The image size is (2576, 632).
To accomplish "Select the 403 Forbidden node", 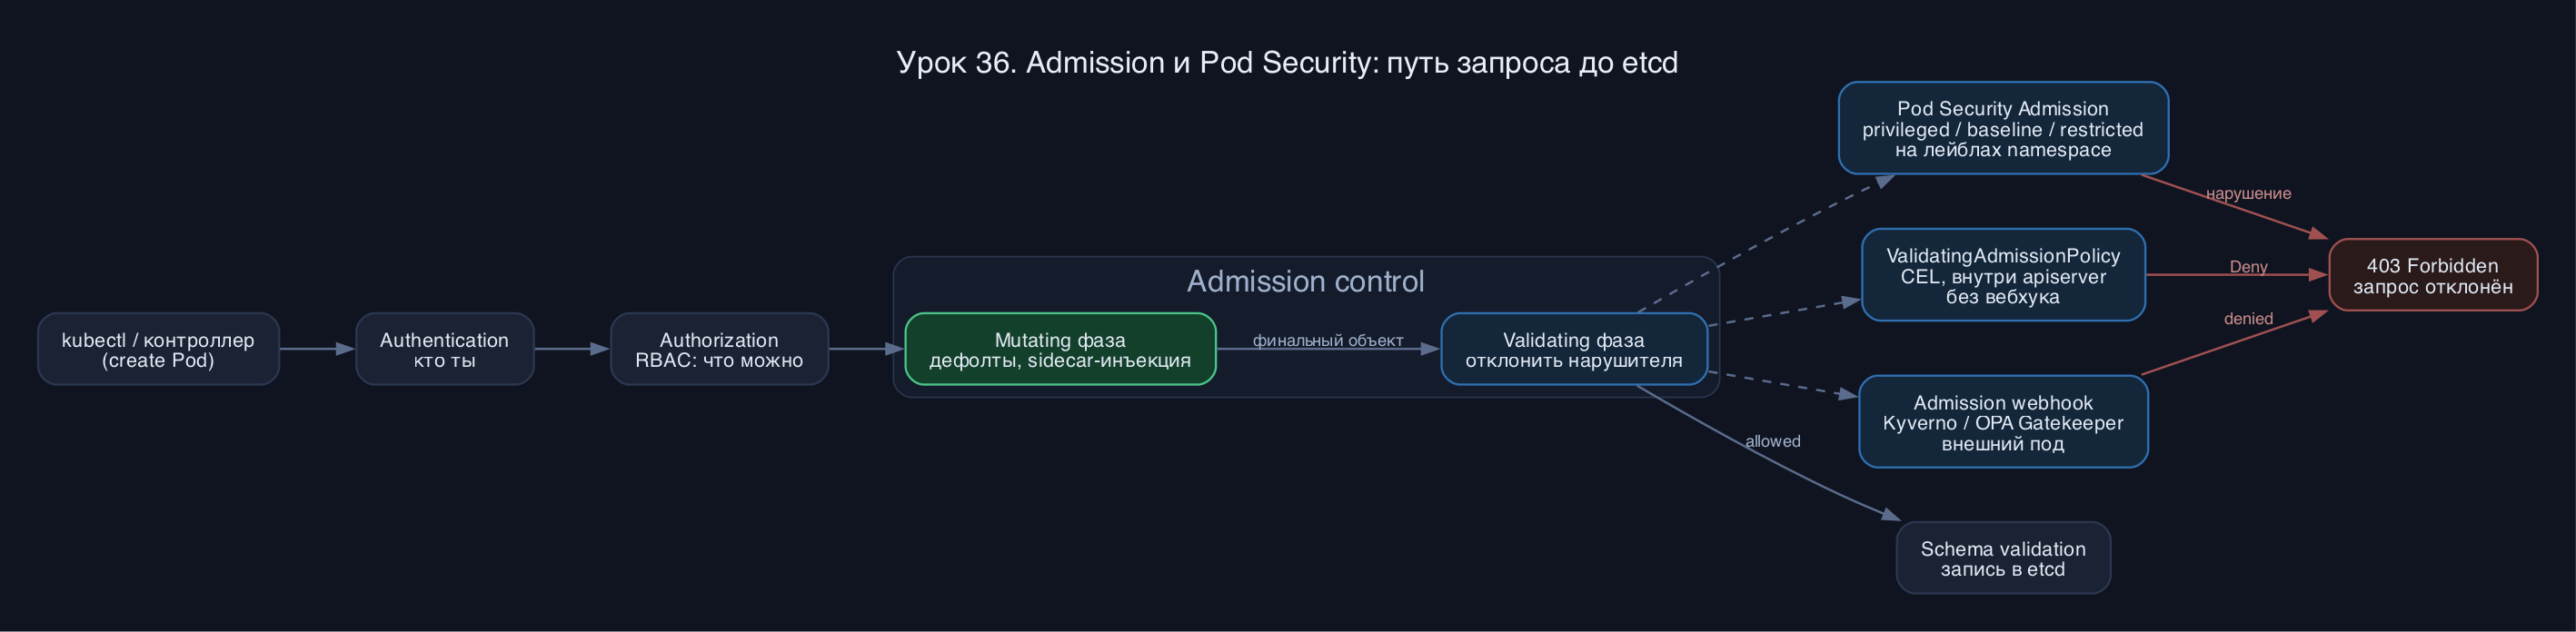I will [2433, 275].
